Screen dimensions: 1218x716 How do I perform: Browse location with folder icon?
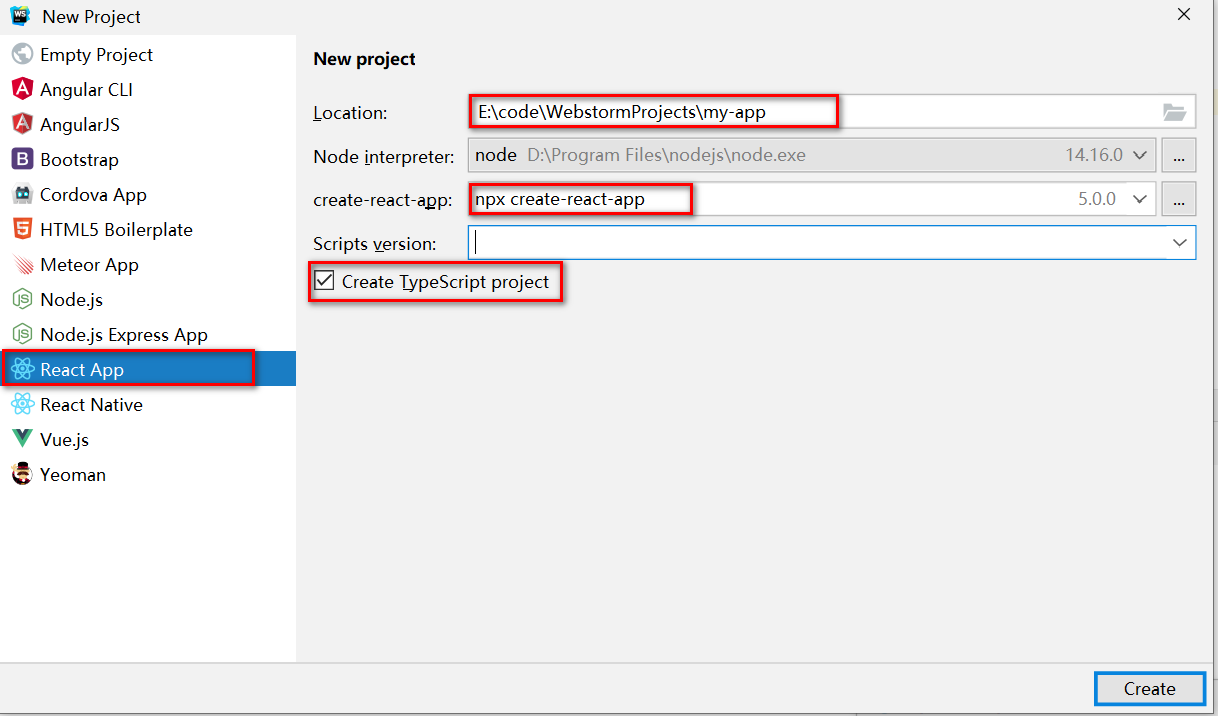pos(1174,112)
